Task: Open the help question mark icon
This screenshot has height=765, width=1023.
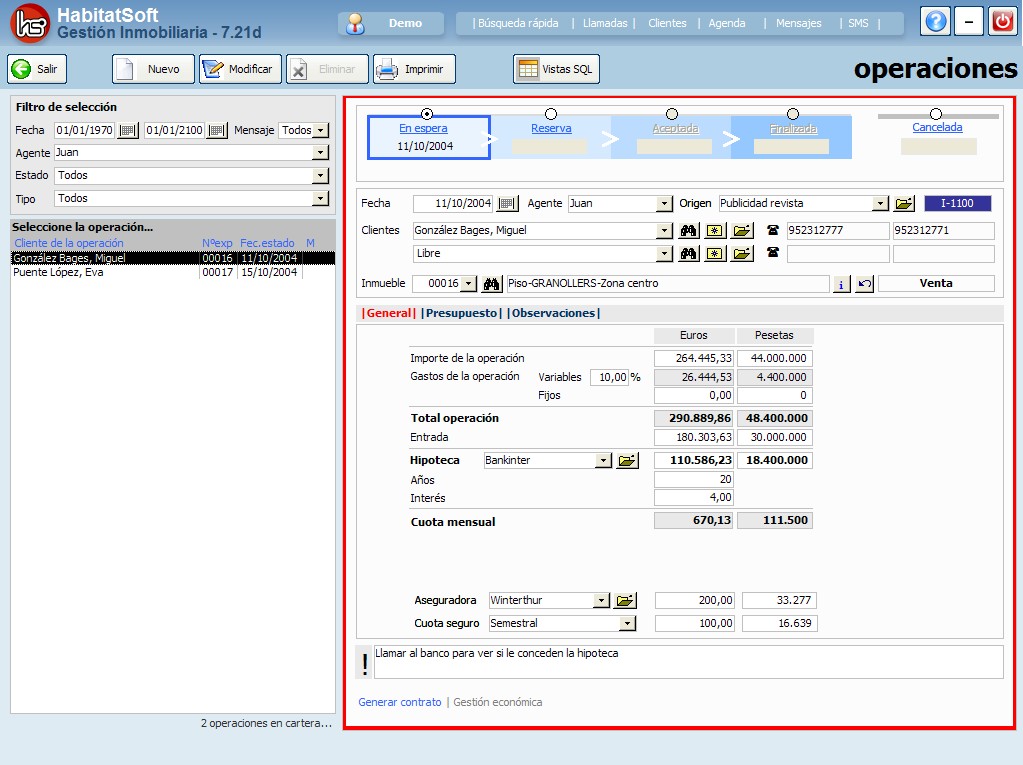Action: pyautogui.click(x=935, y=22)
